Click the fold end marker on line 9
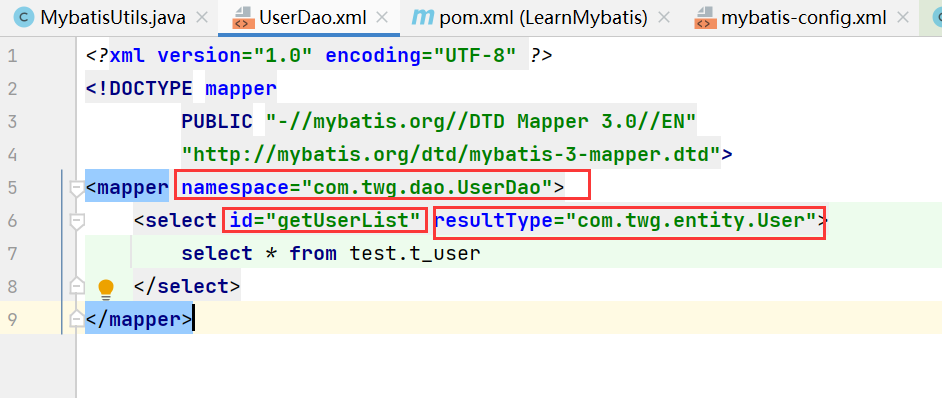 point(77,319)
